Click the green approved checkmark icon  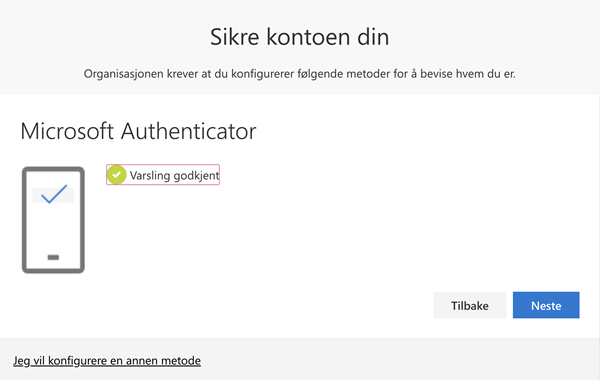pos(116,175)
